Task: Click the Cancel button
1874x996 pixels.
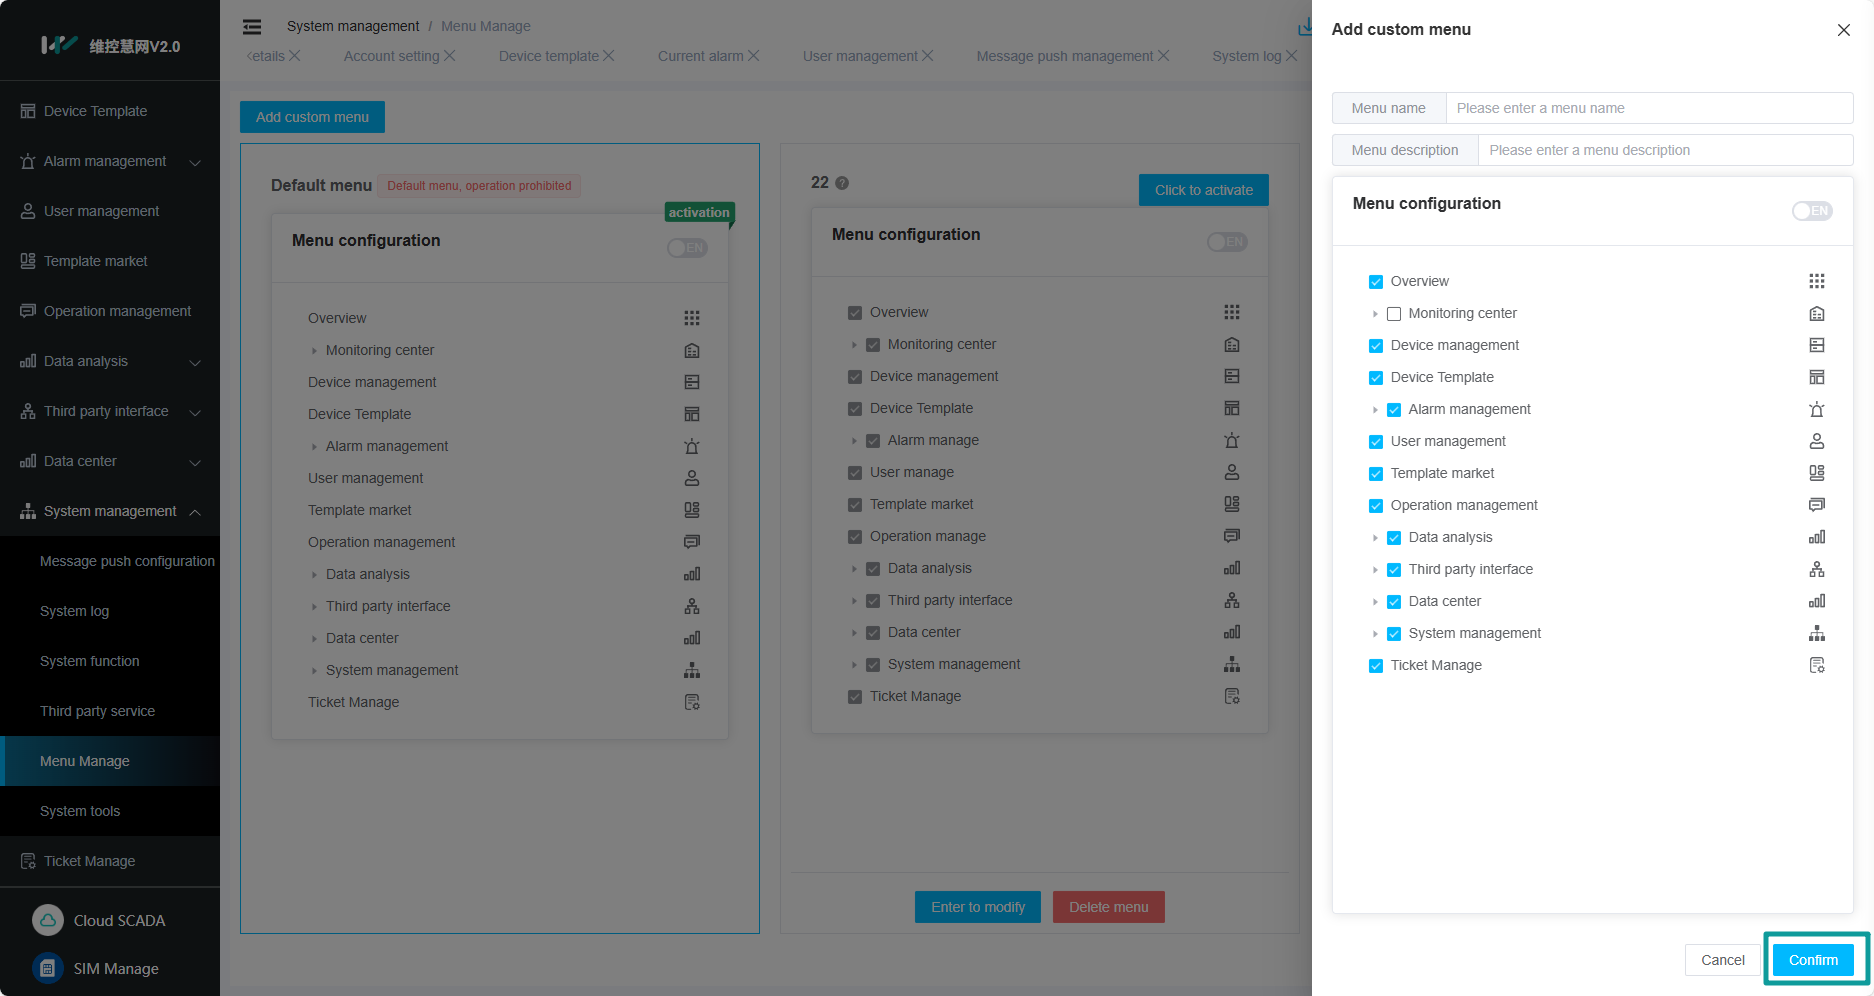Action: tap(1722, 960)
